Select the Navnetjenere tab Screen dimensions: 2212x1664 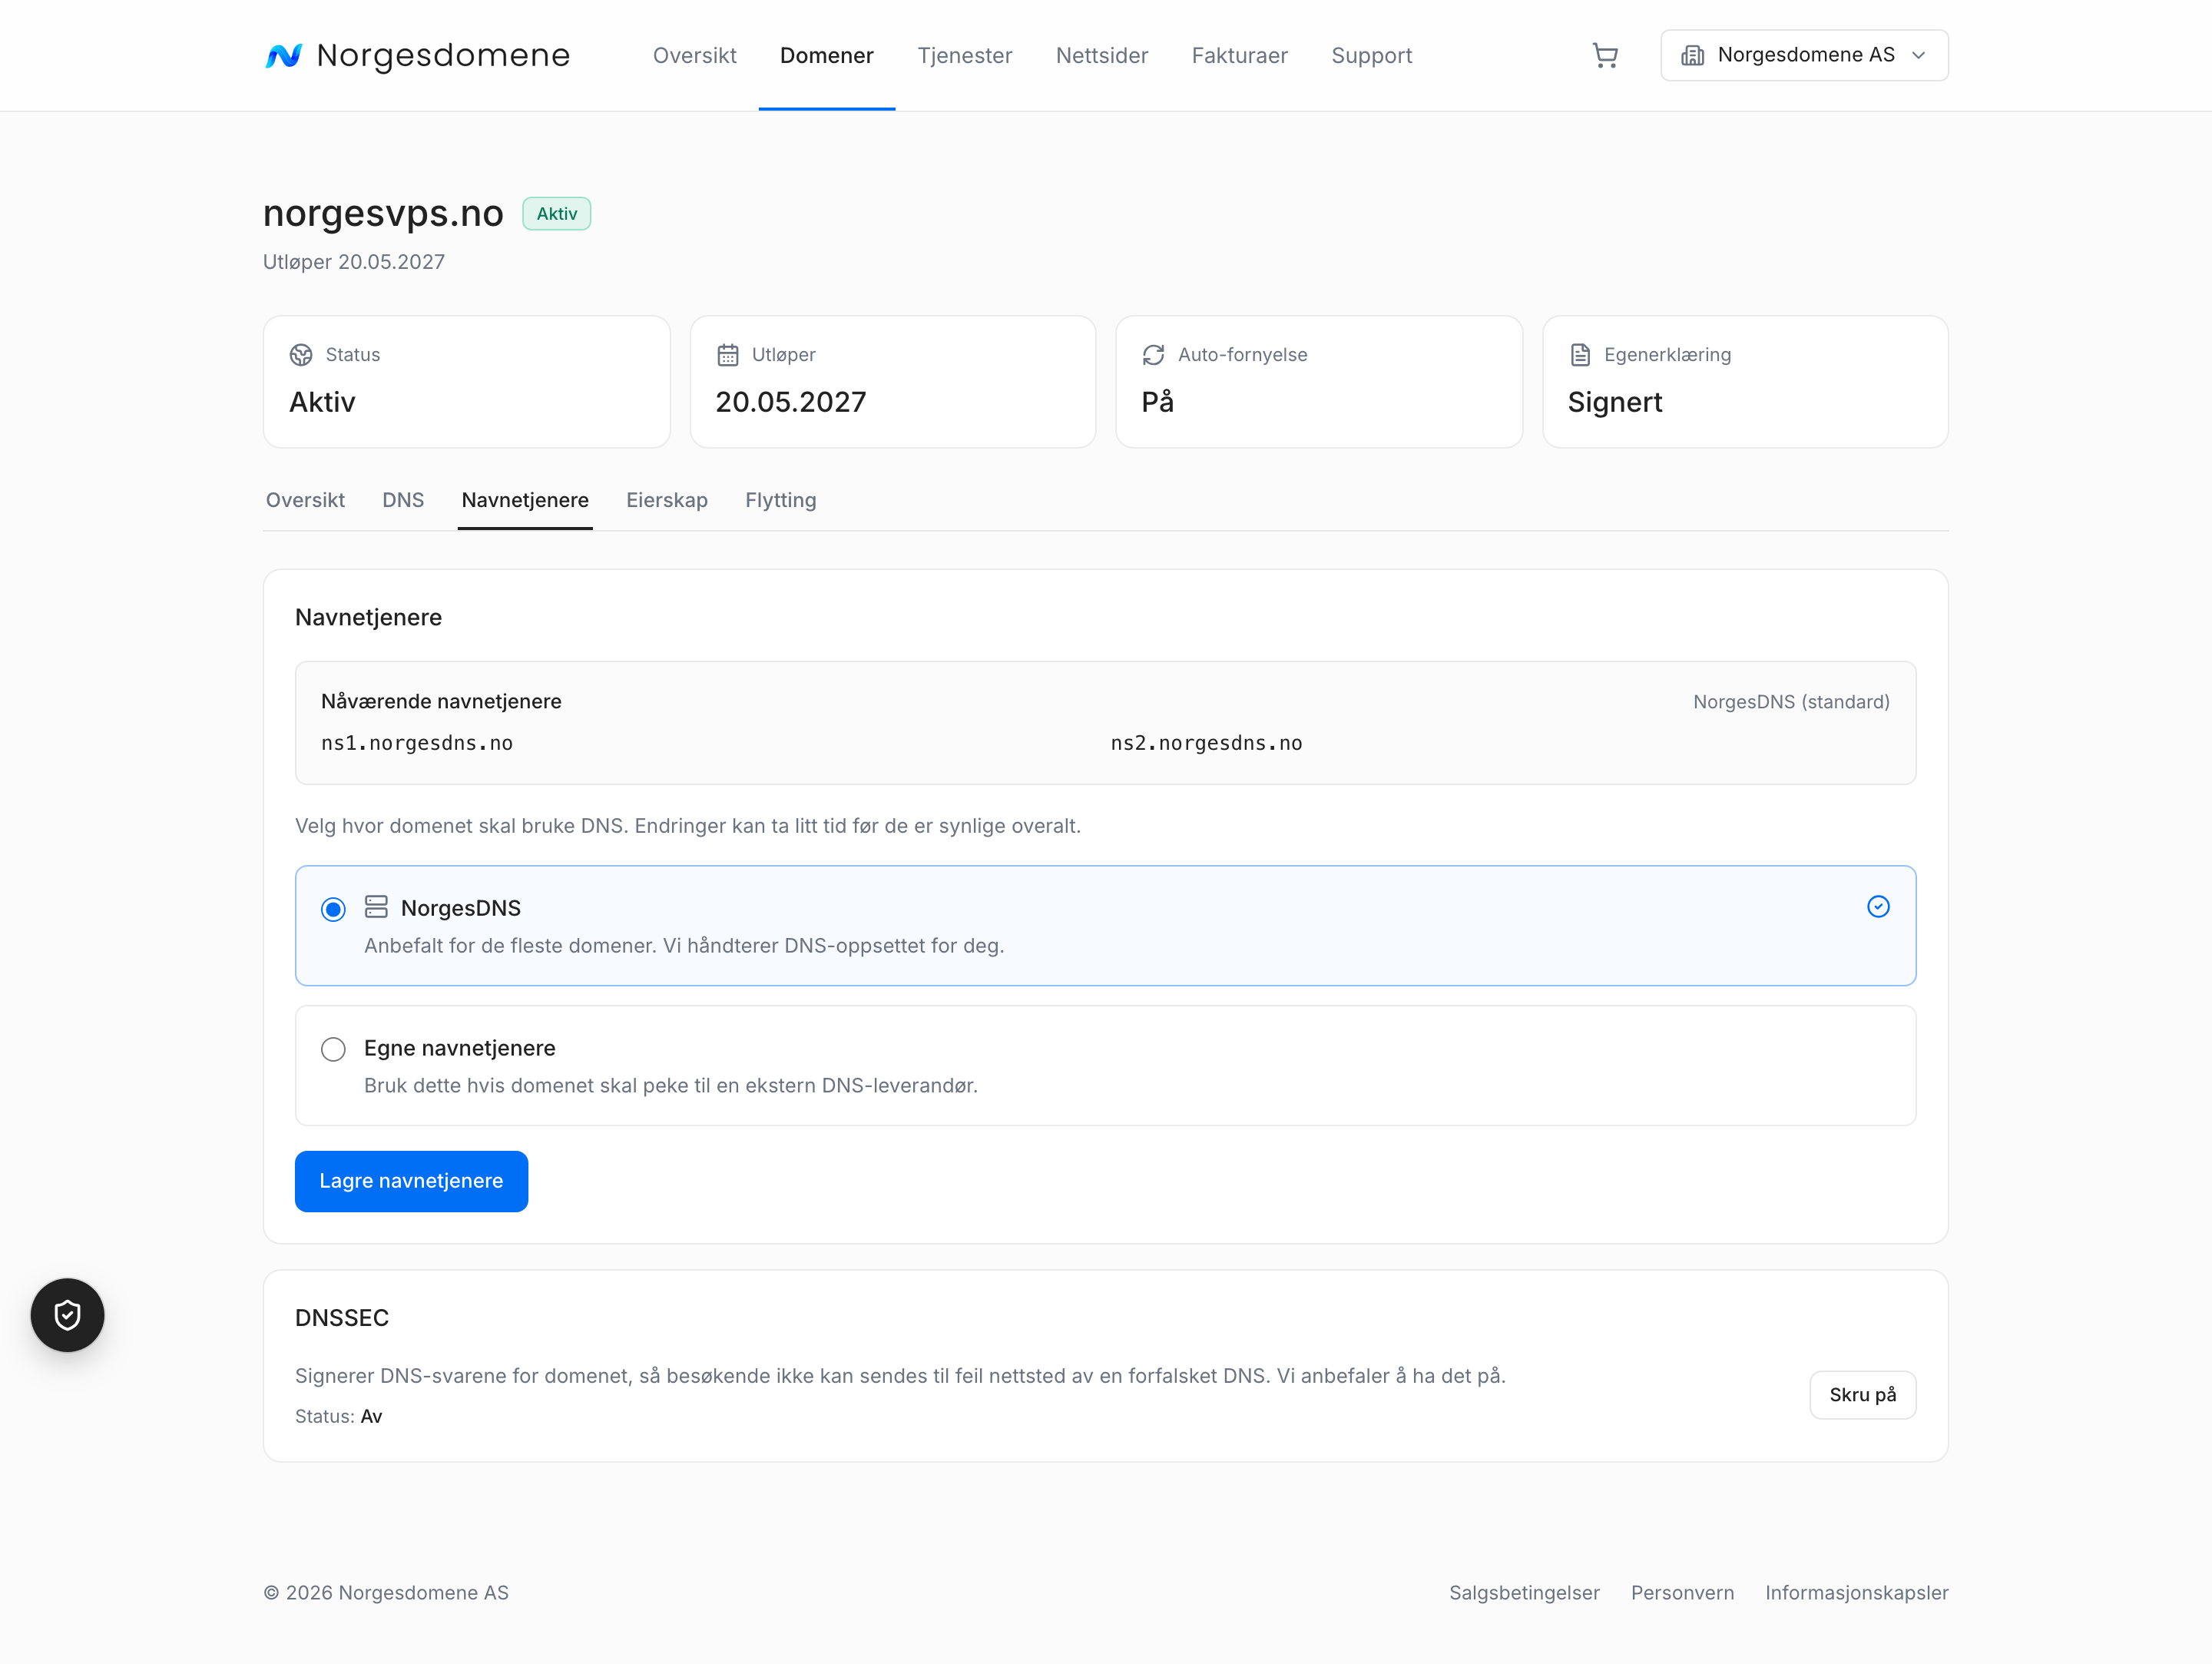525,500
